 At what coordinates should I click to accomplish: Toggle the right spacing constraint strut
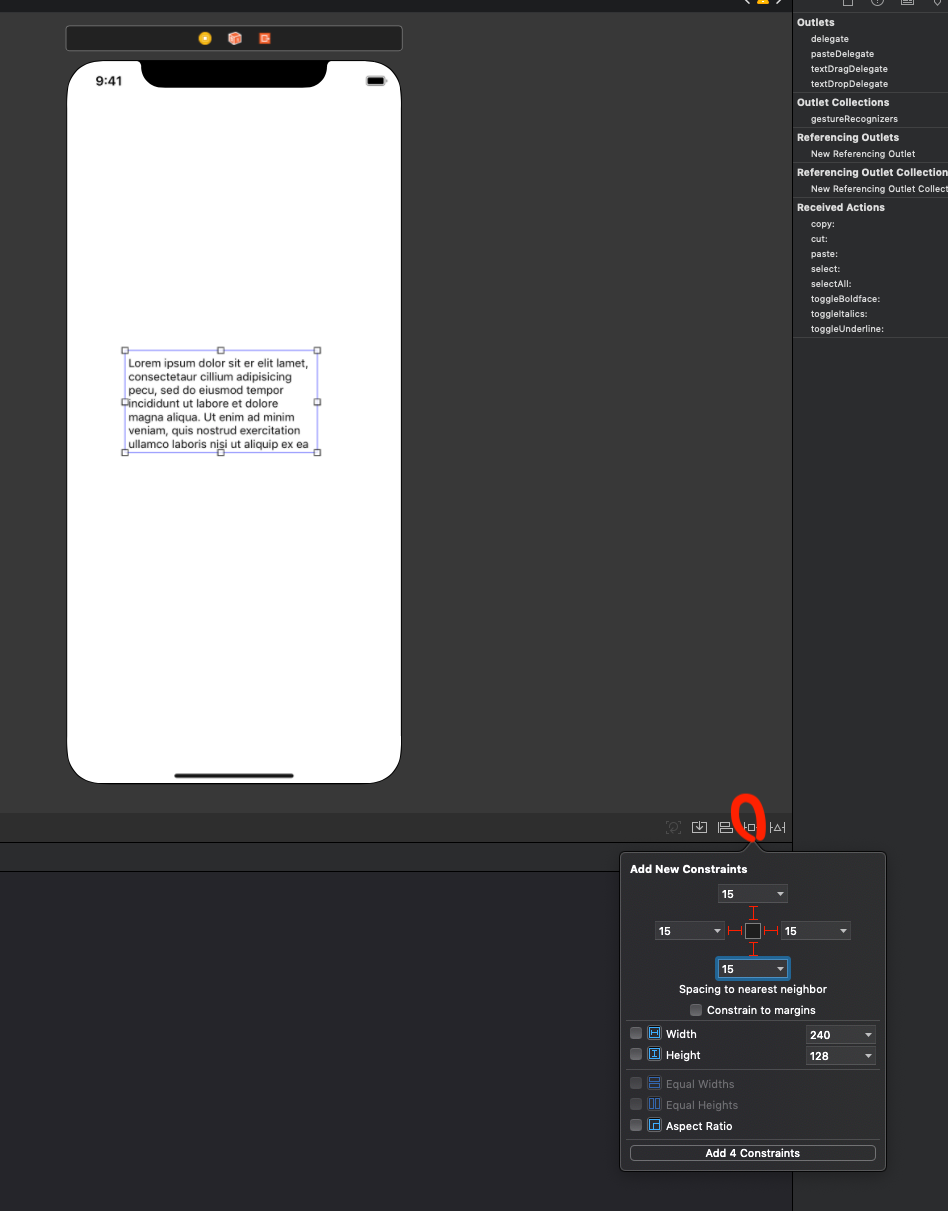(771, 931)
